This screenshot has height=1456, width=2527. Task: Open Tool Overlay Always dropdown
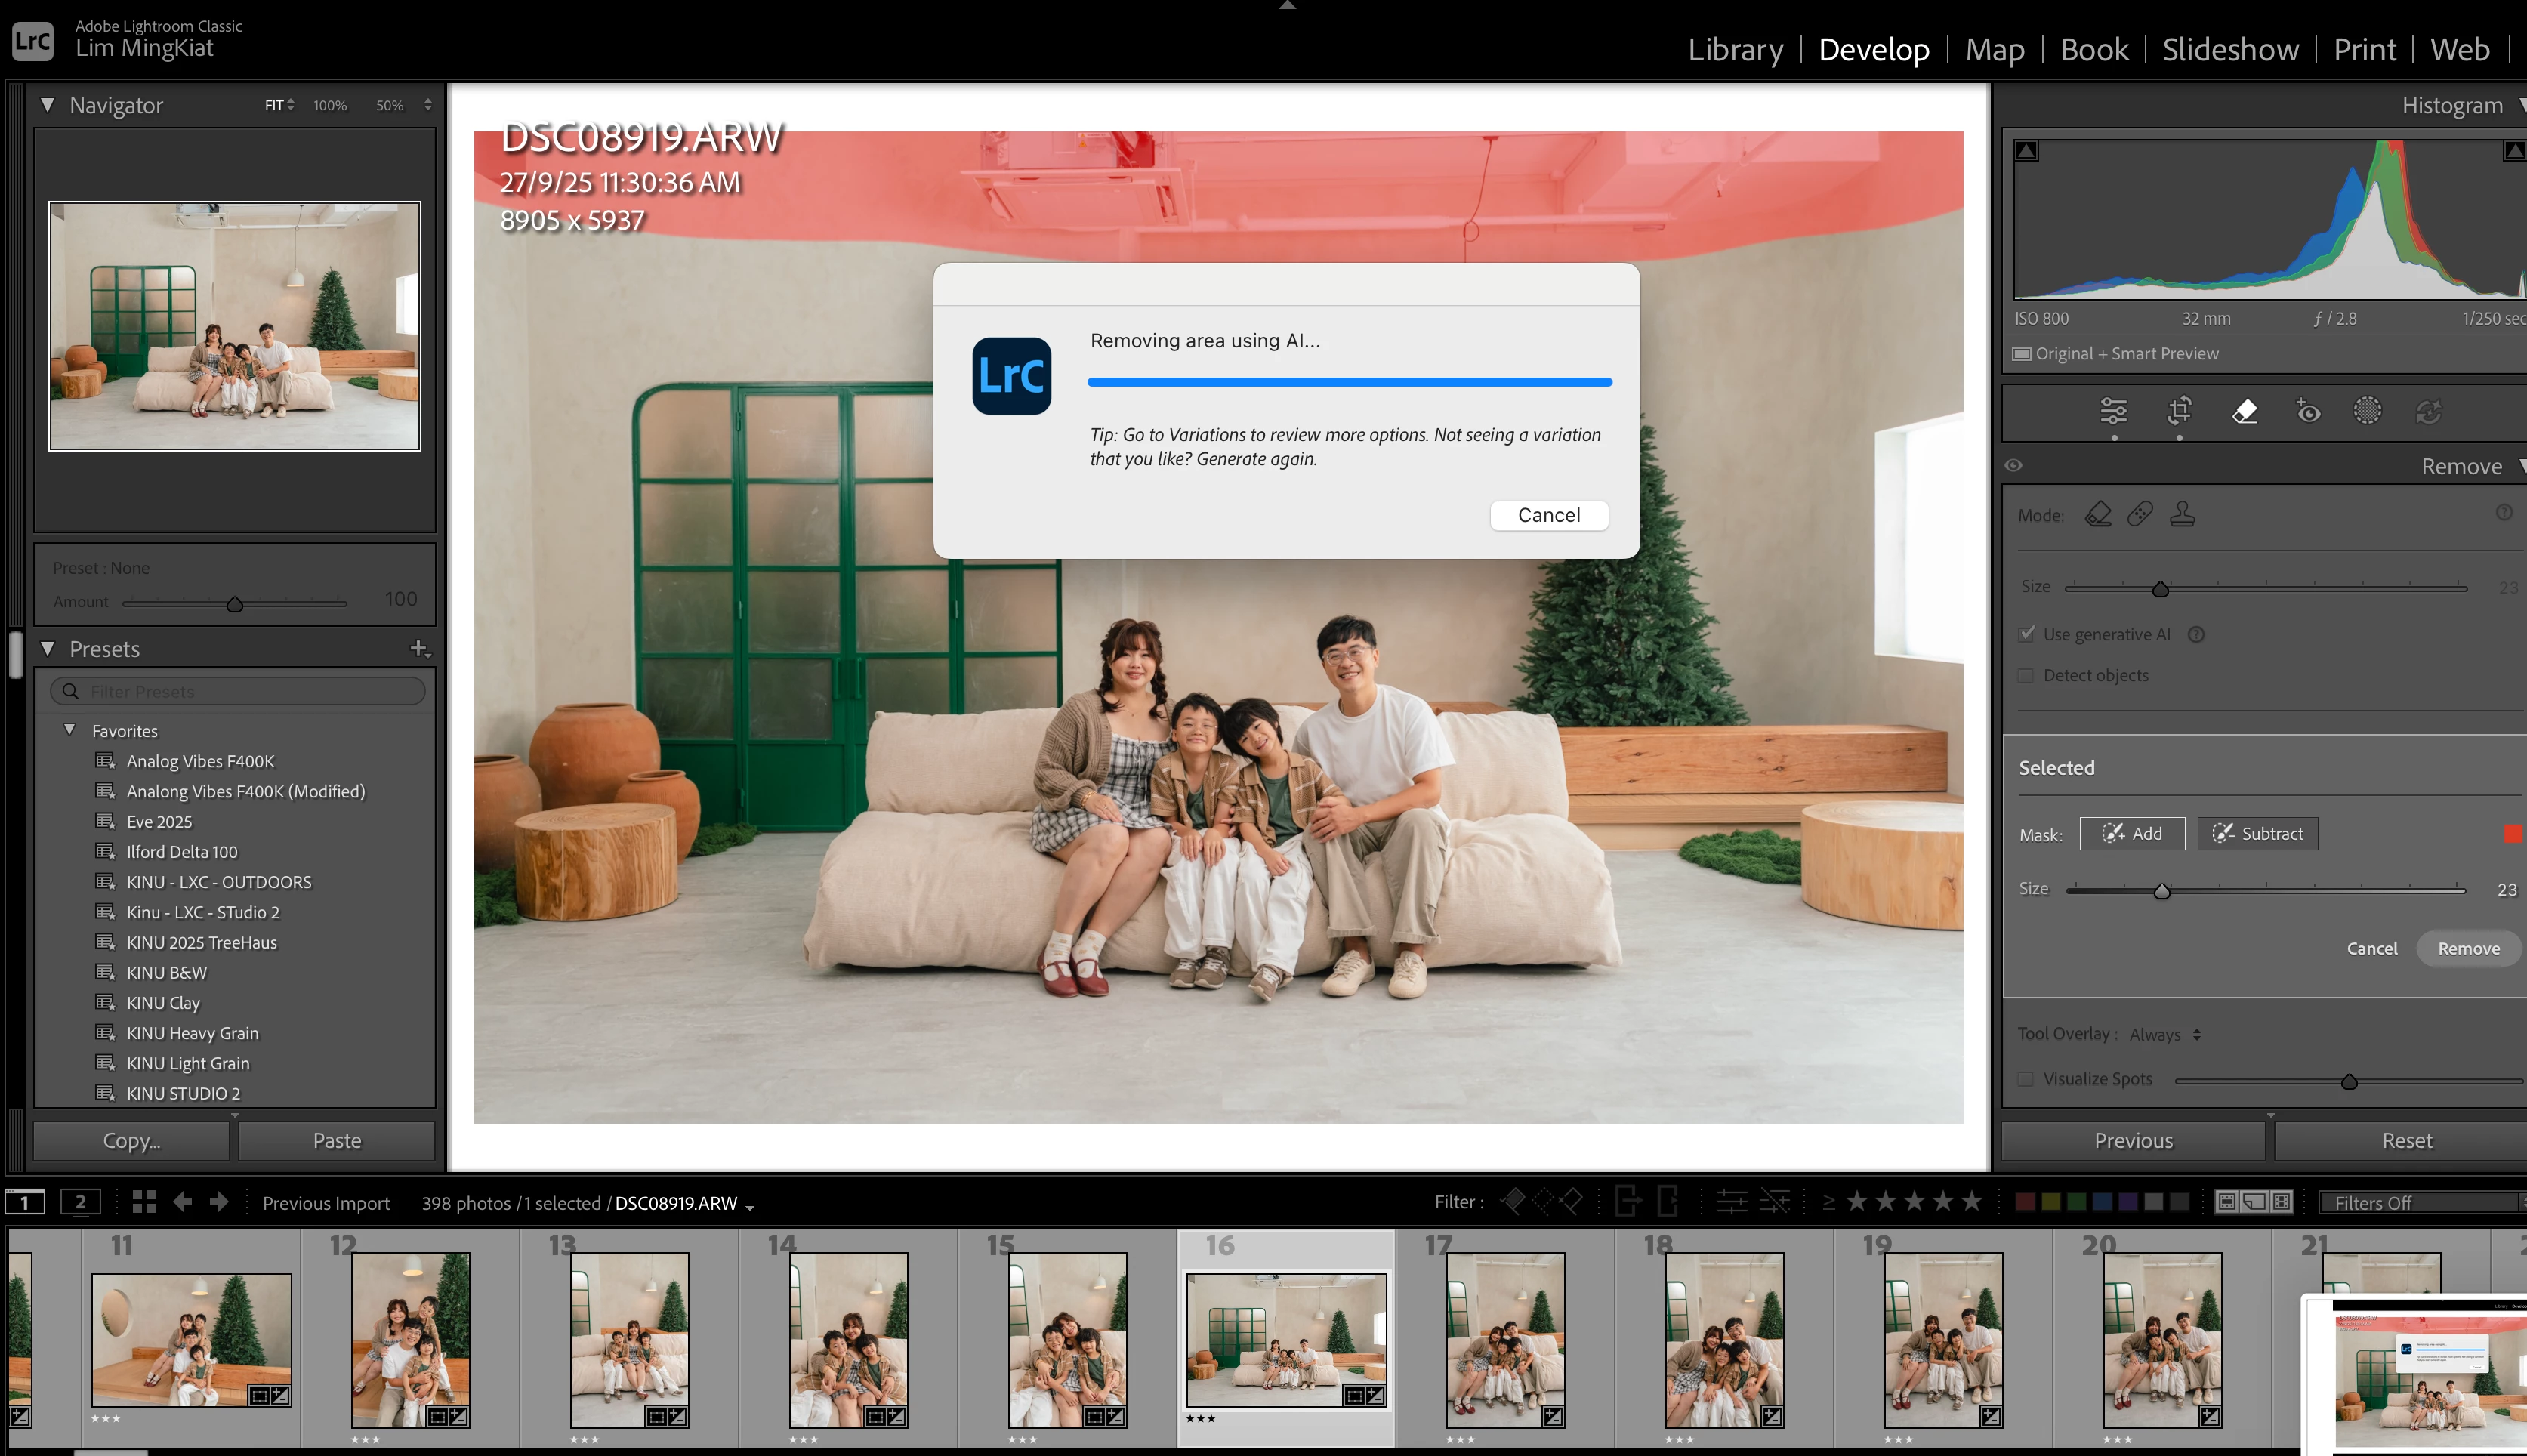(2165, 1035)
